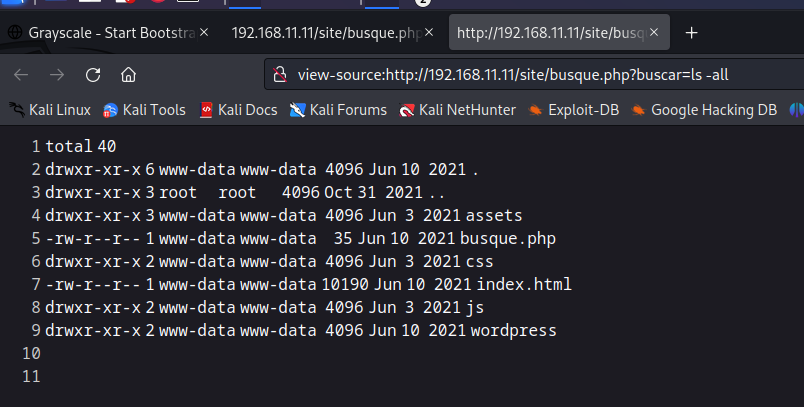This screenshot has height=407, width=804.
Task: Open the Kali Tools bookmark
Action: 145,110
